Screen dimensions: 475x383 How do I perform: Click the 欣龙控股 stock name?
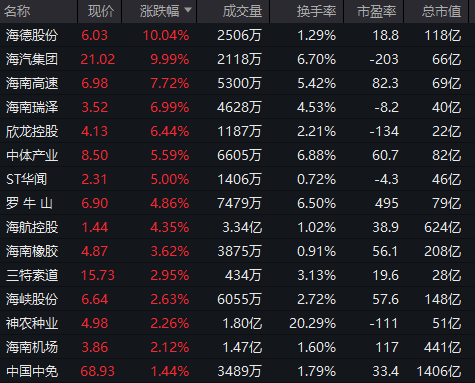point(32,131)
